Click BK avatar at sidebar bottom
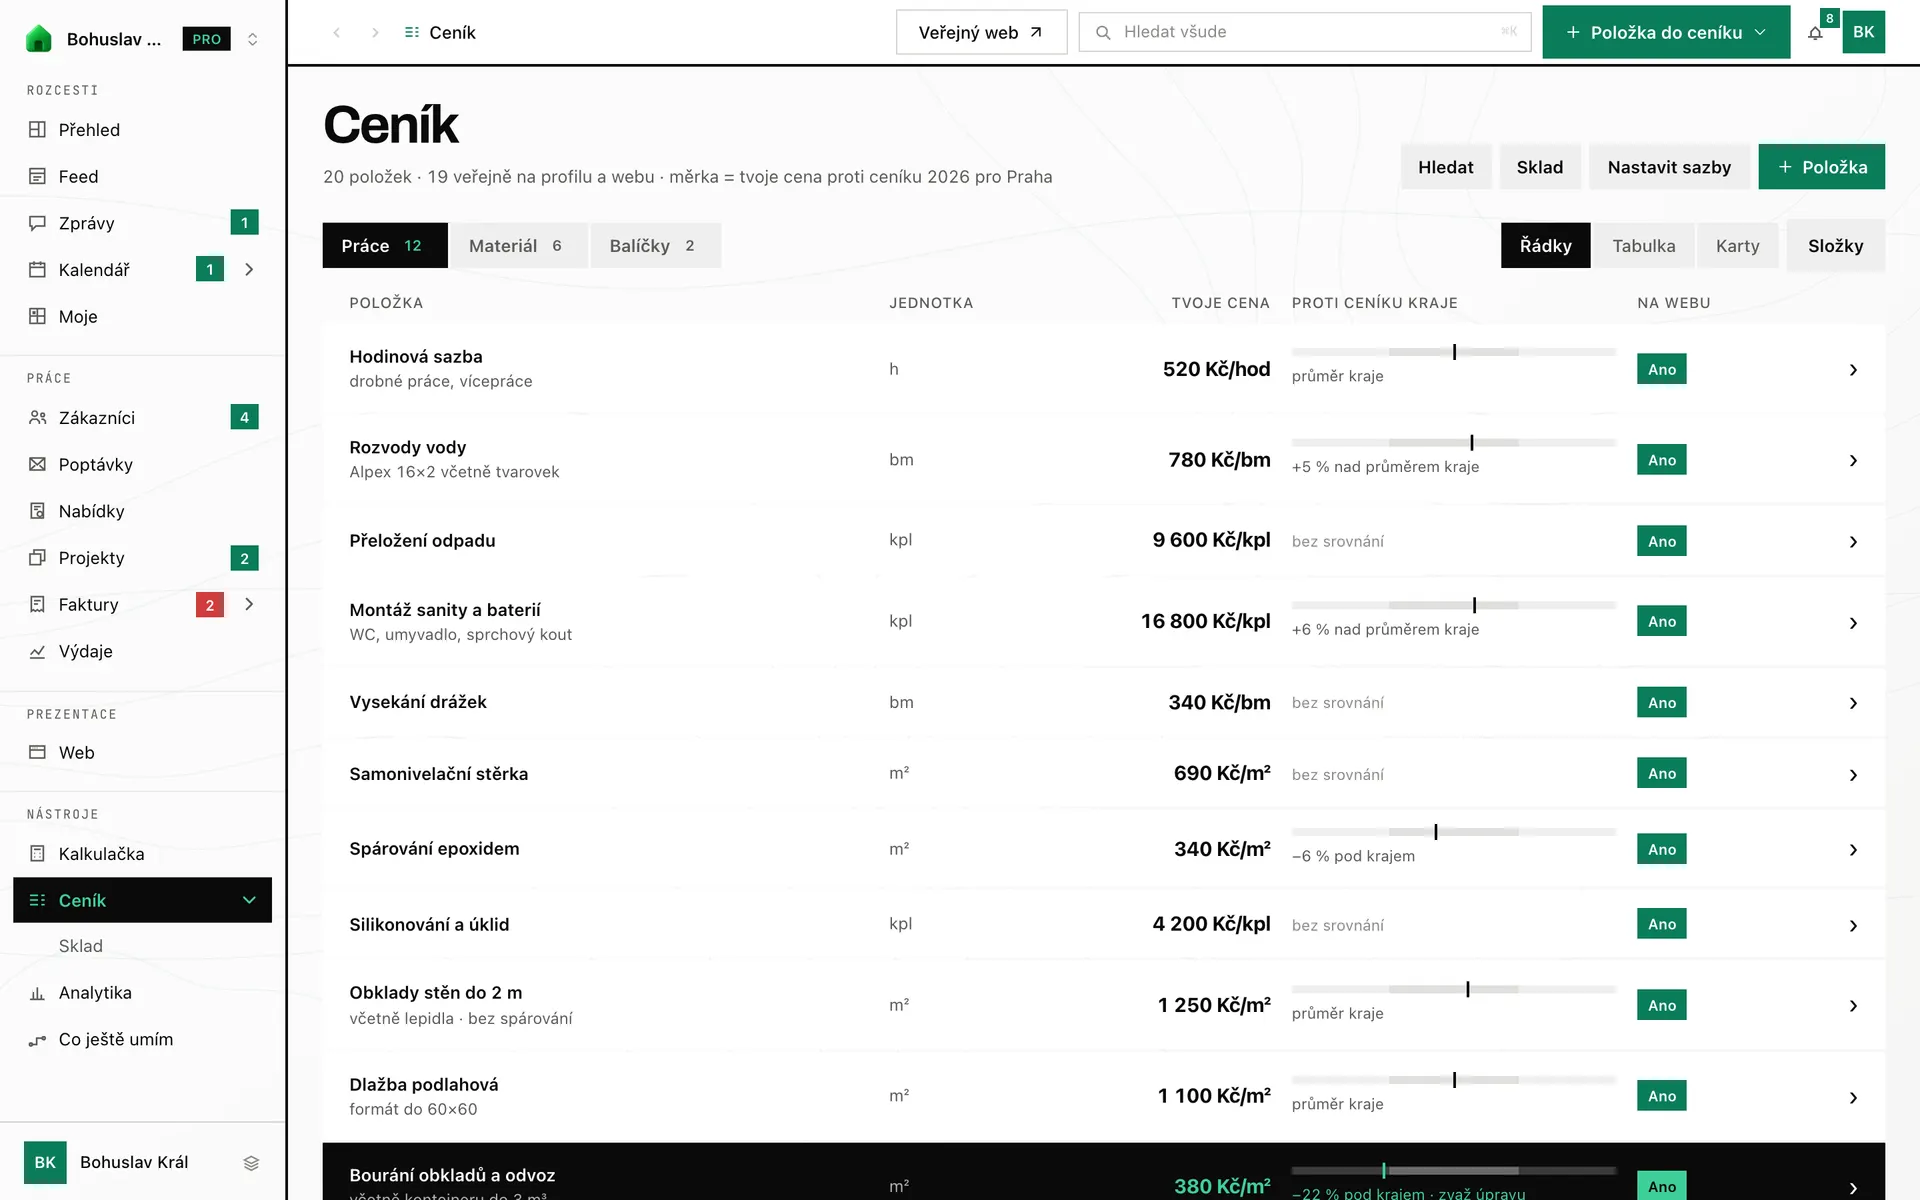 (45, 1162)
